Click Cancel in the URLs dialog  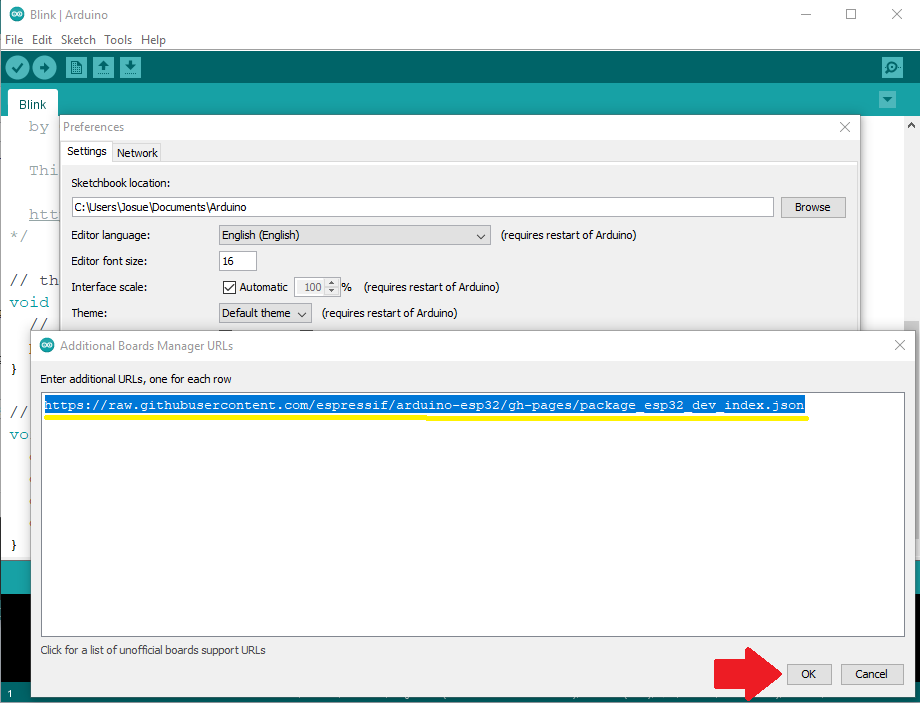(x=871, y=674)
